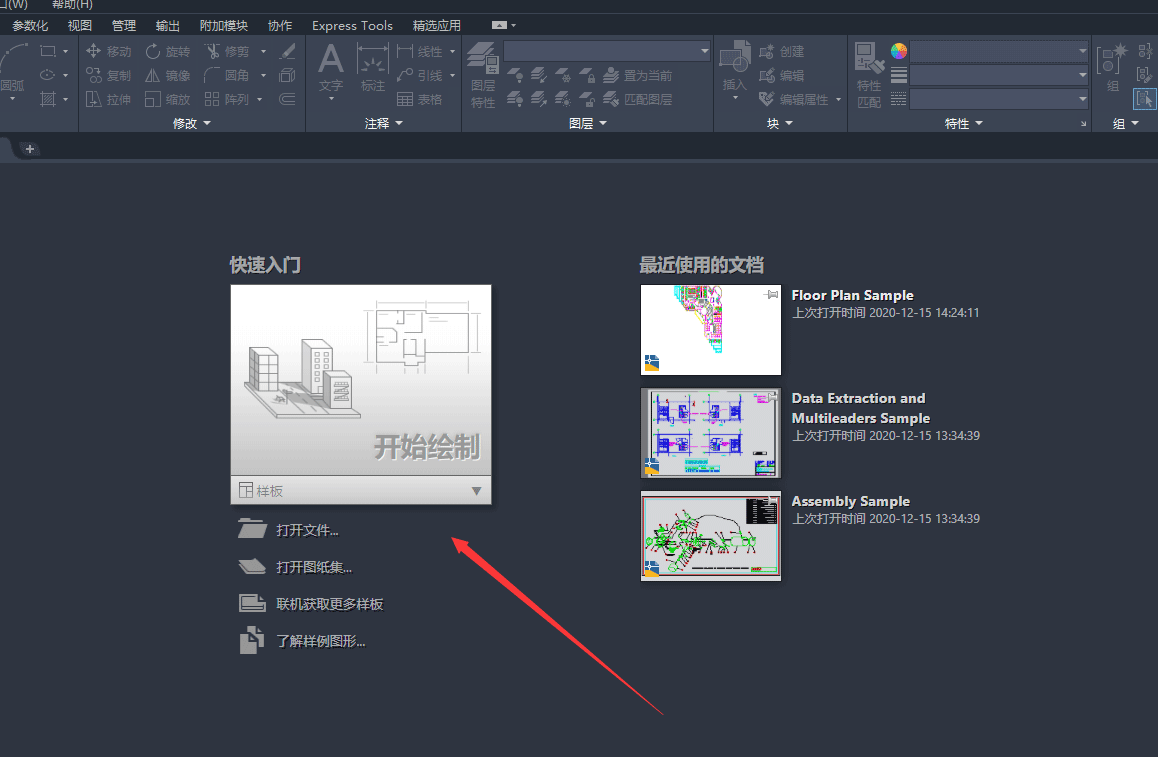The width and height of the screenshot is (1158, 757).
Task: Click 联机获取更多样板 link
Action: 329,604
